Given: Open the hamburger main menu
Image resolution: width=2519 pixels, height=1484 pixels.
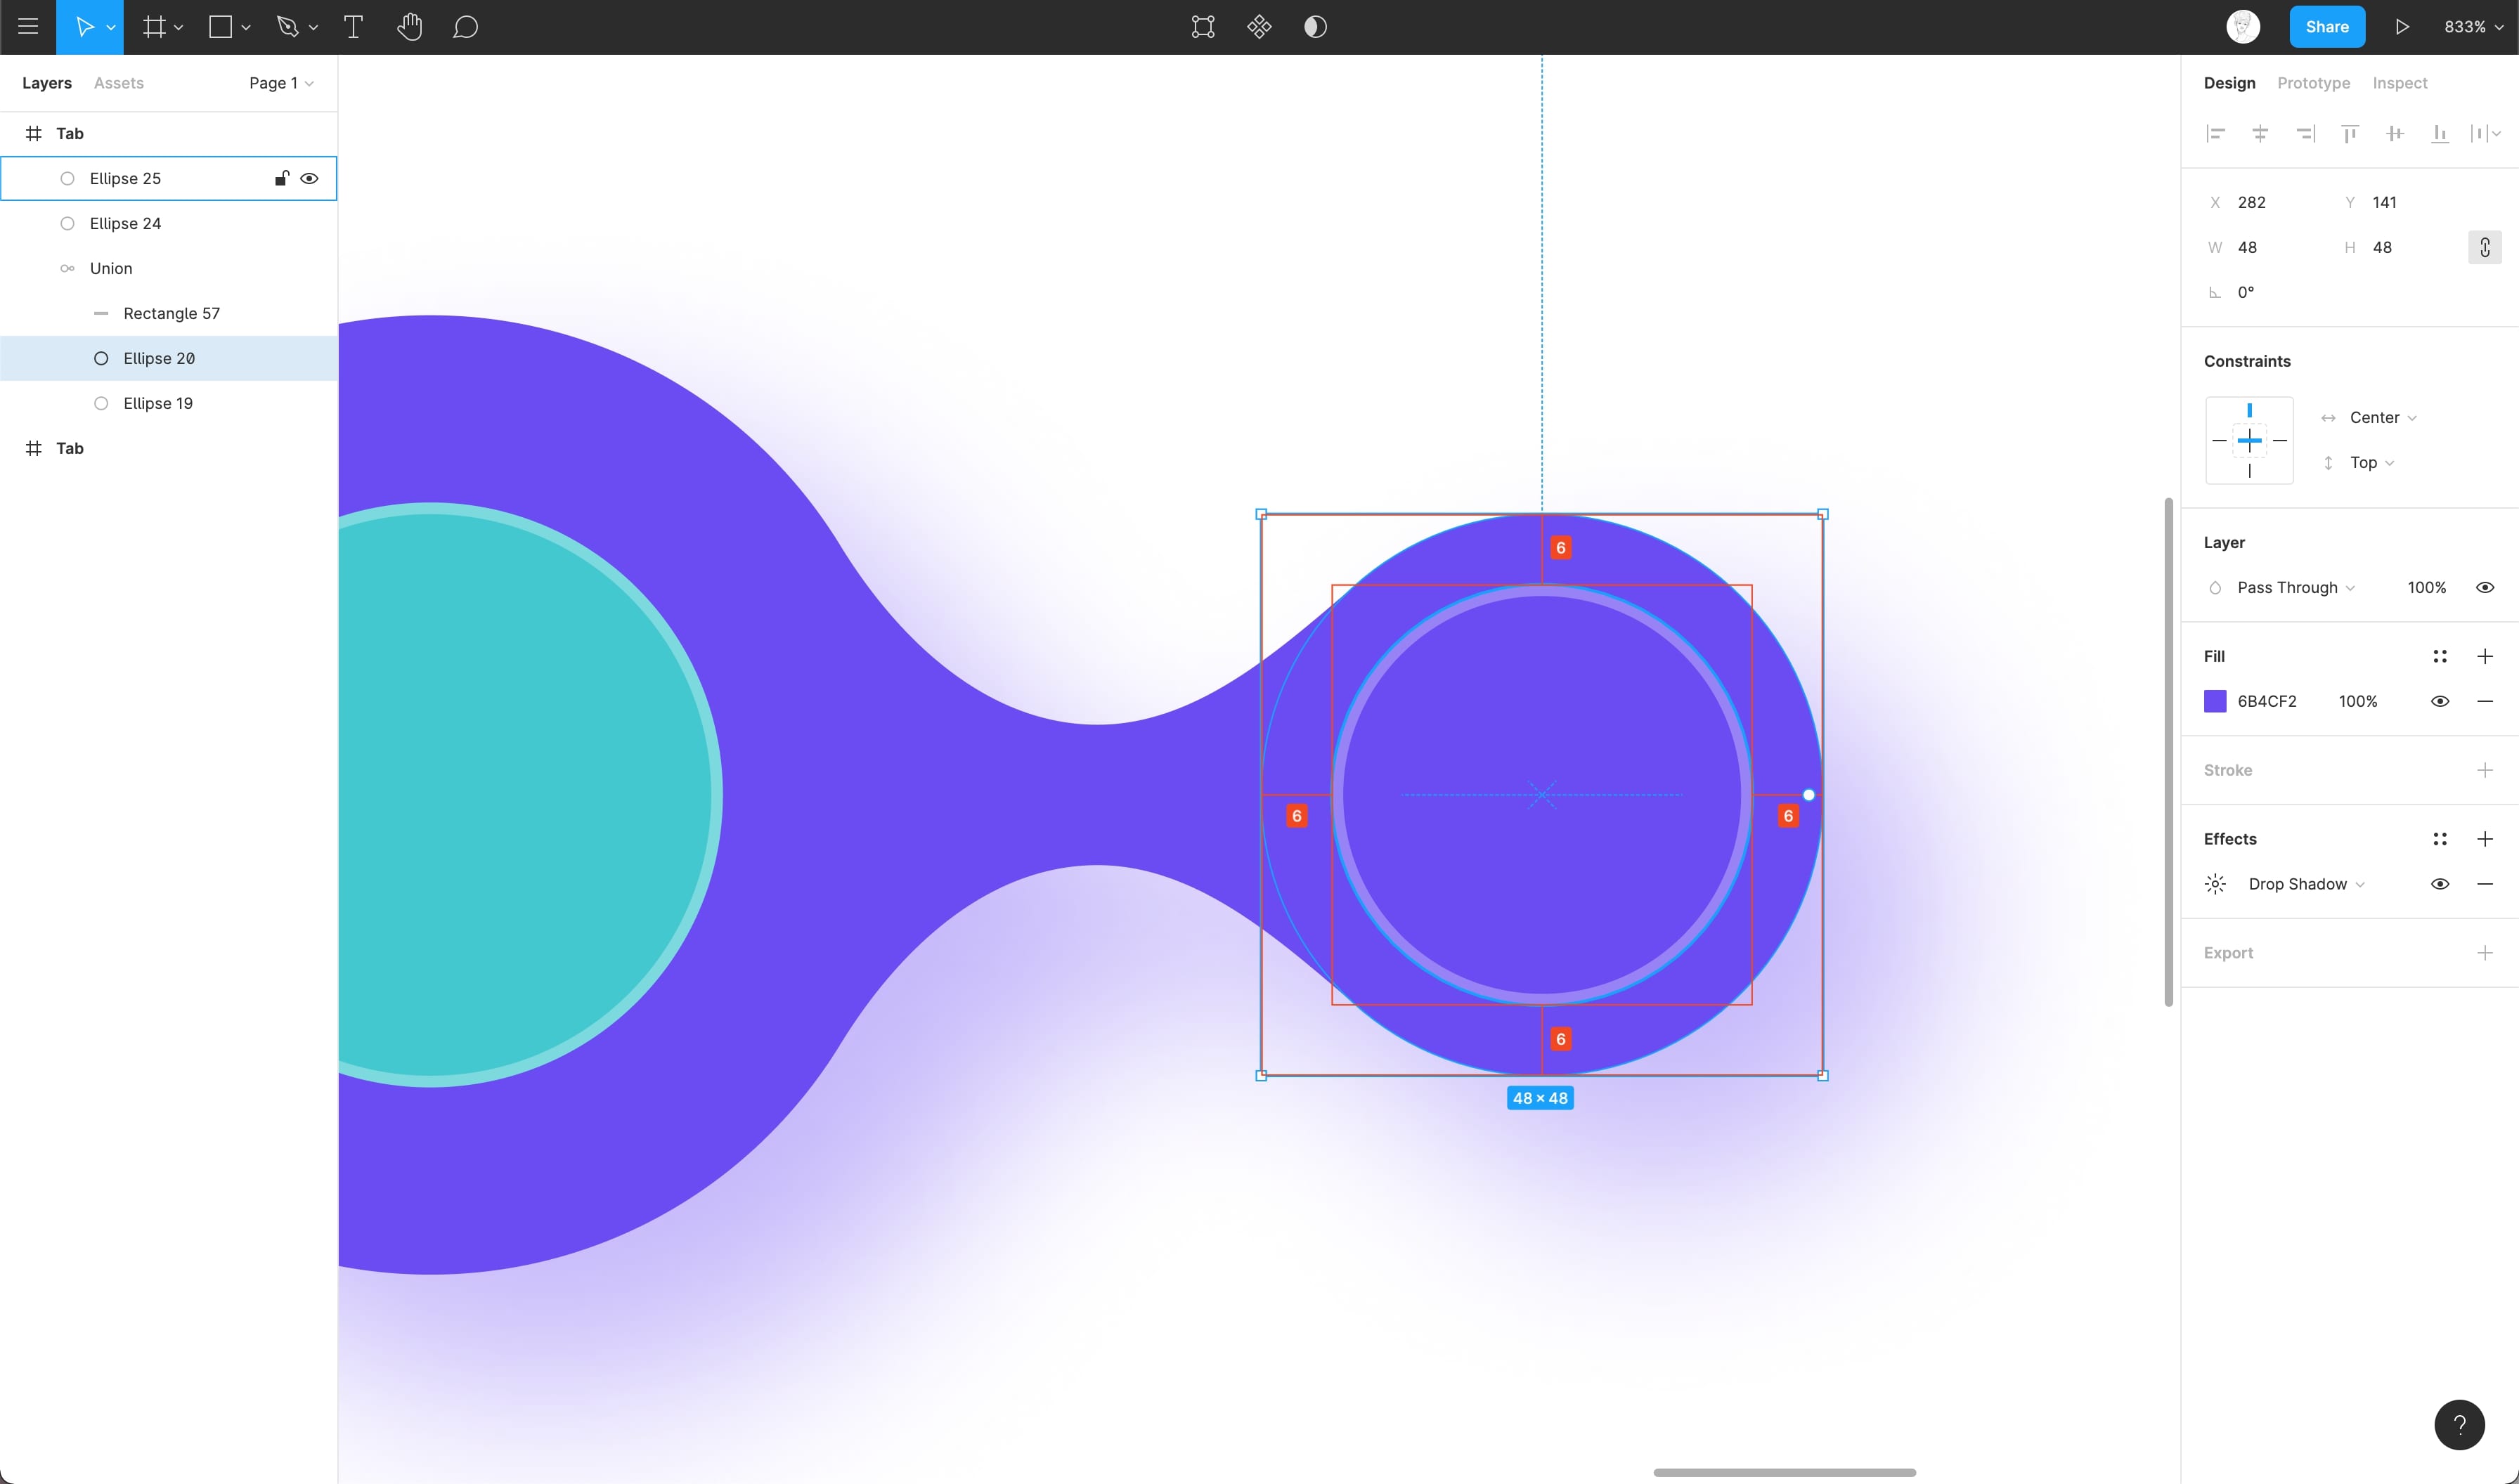Looking at the screenshot, I should click(28, 27).
